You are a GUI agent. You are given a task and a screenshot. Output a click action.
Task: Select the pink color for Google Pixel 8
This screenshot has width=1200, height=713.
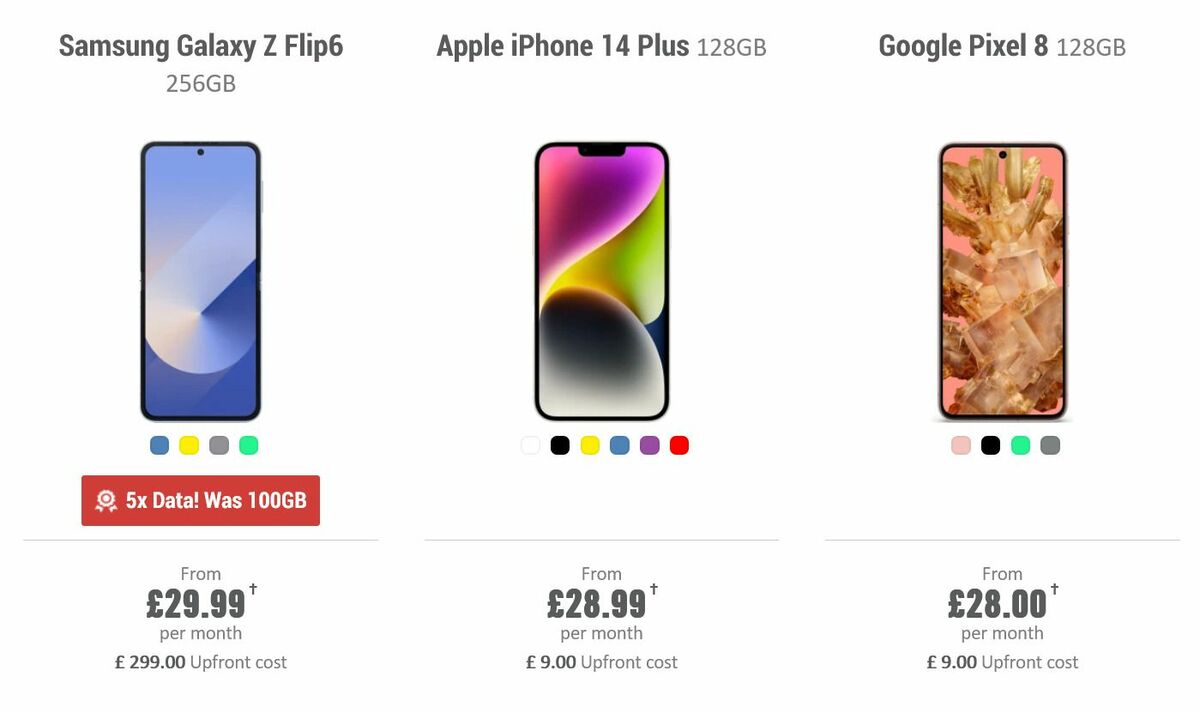[958, 445]
